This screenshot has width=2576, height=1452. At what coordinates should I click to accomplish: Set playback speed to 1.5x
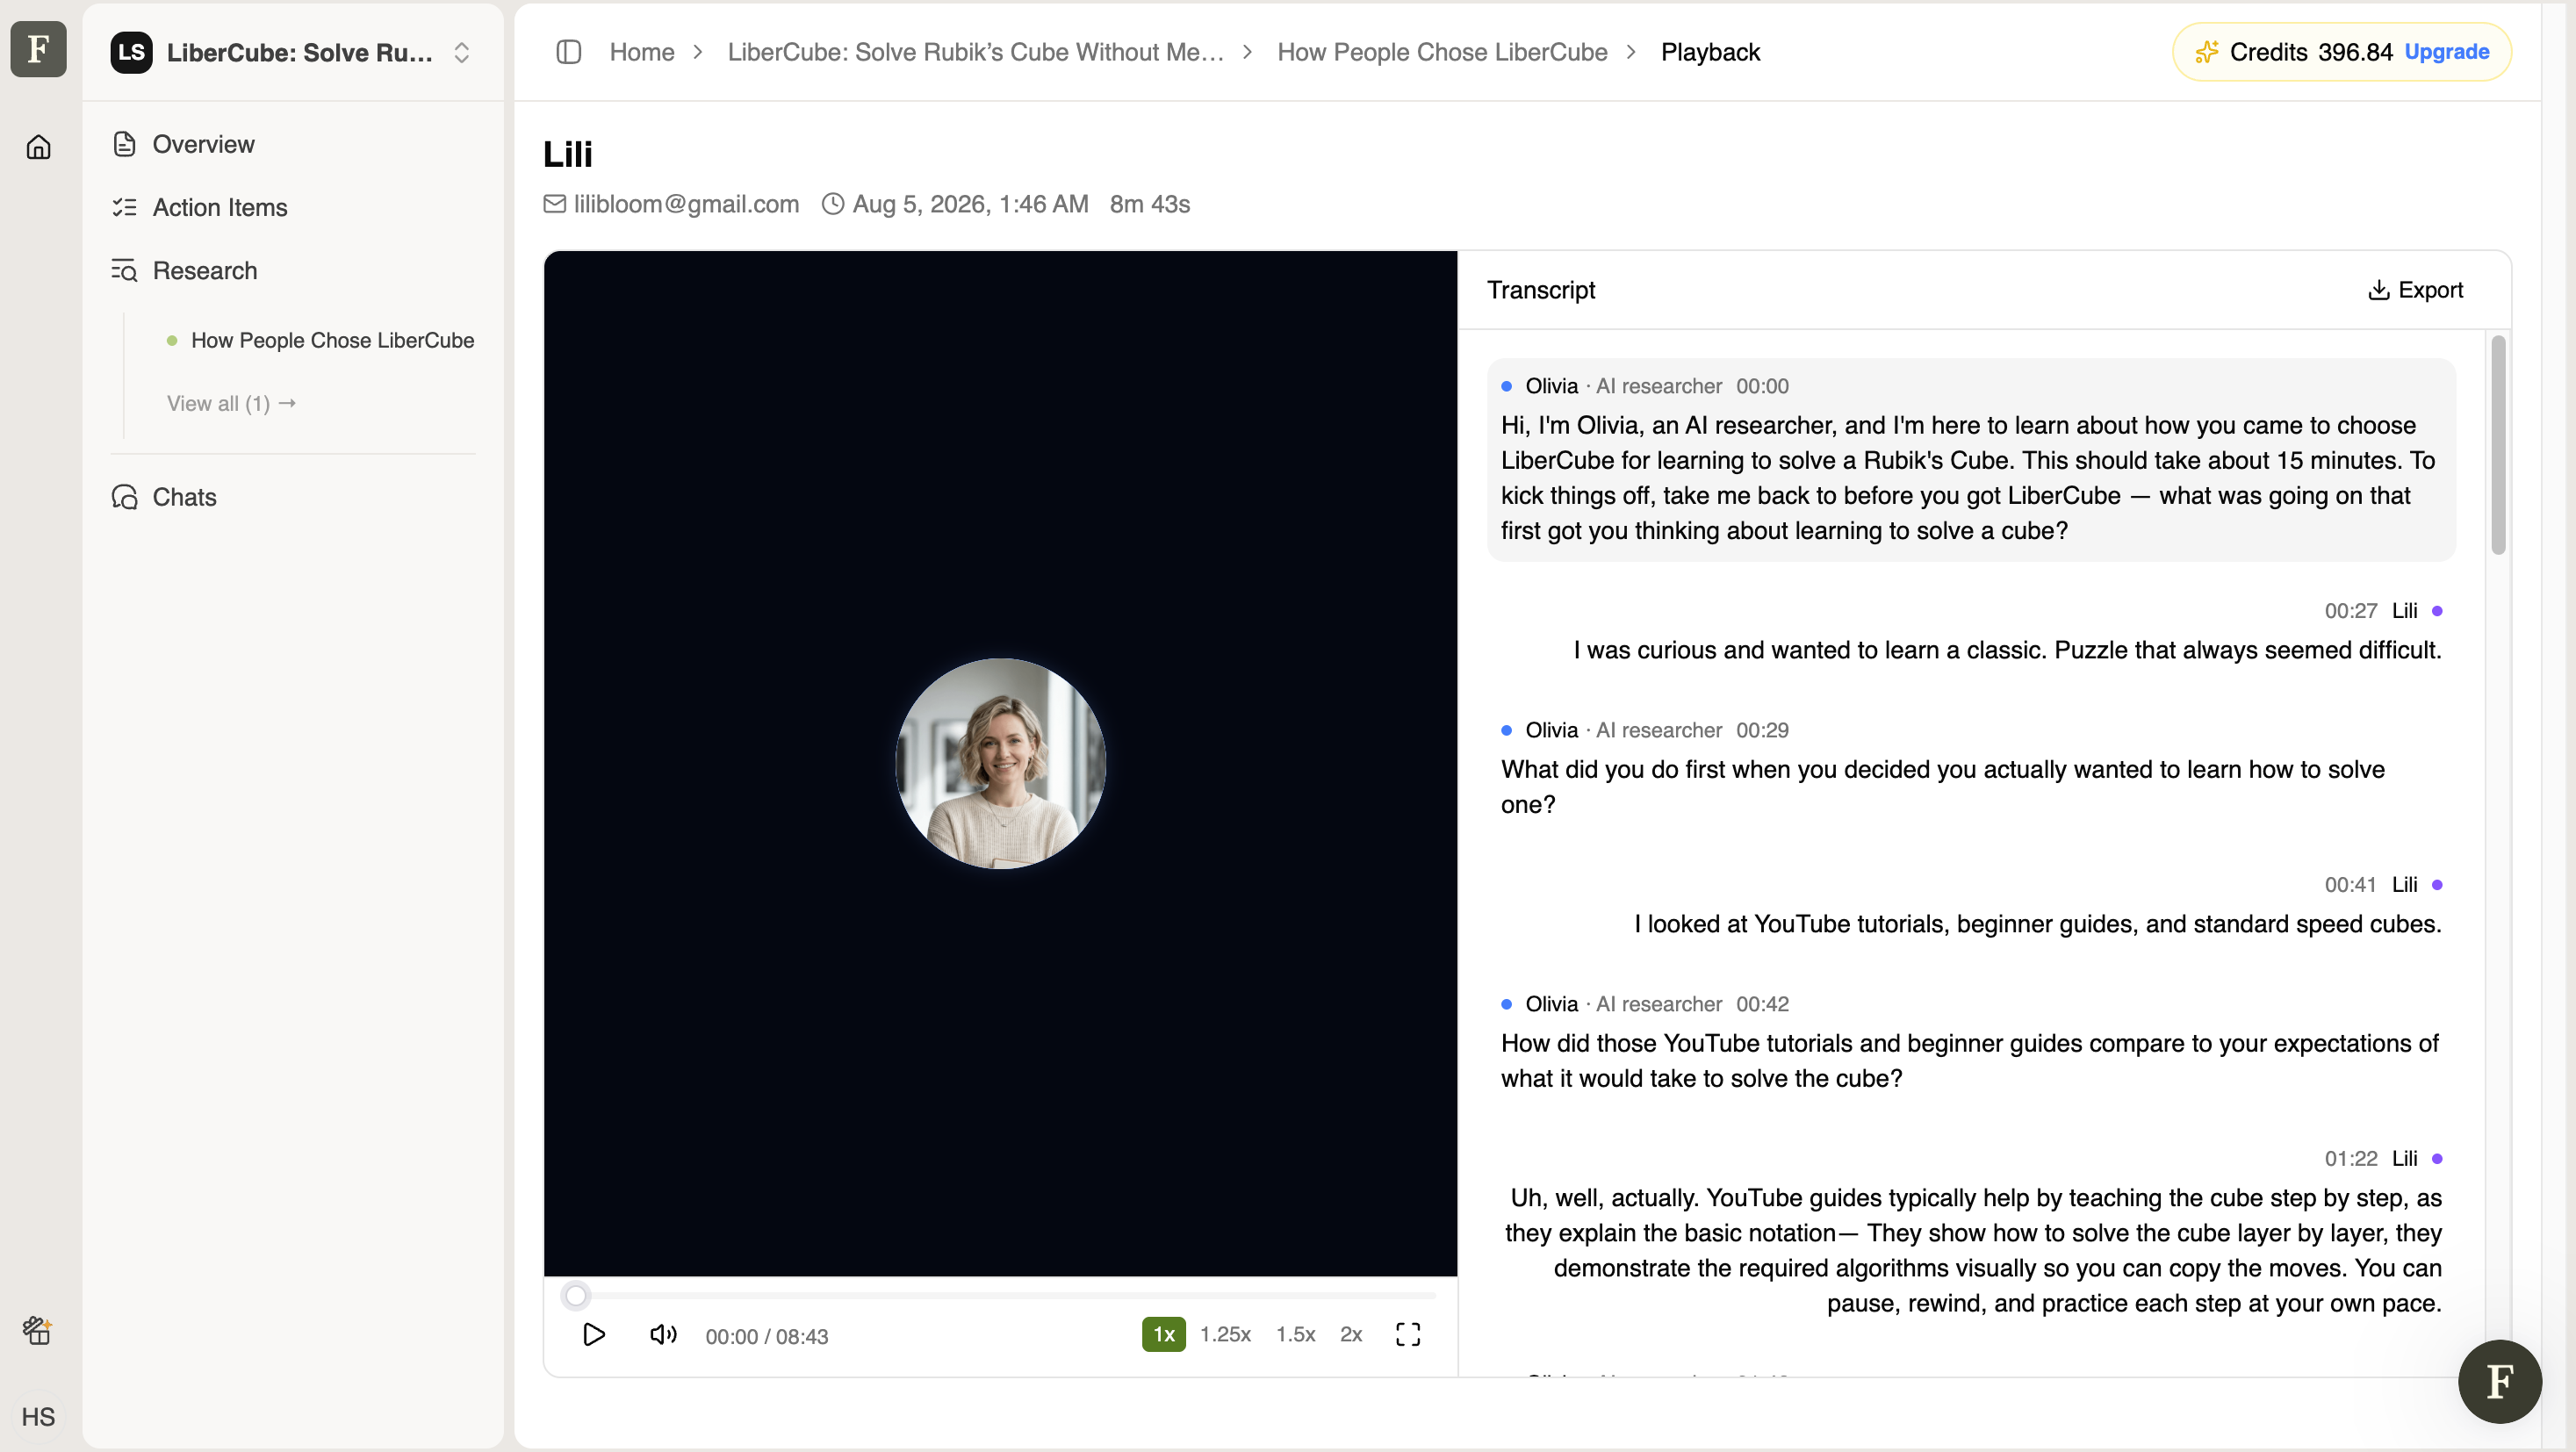(1295, 1334)
